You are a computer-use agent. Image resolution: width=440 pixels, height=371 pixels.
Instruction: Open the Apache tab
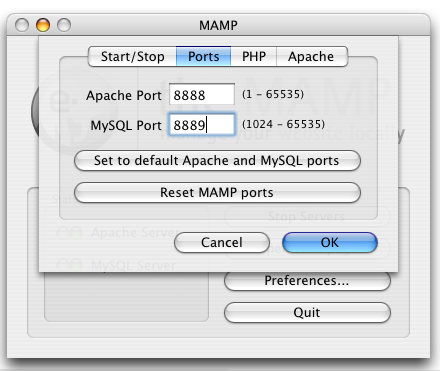pyautogui.click(x=312, y=56)
